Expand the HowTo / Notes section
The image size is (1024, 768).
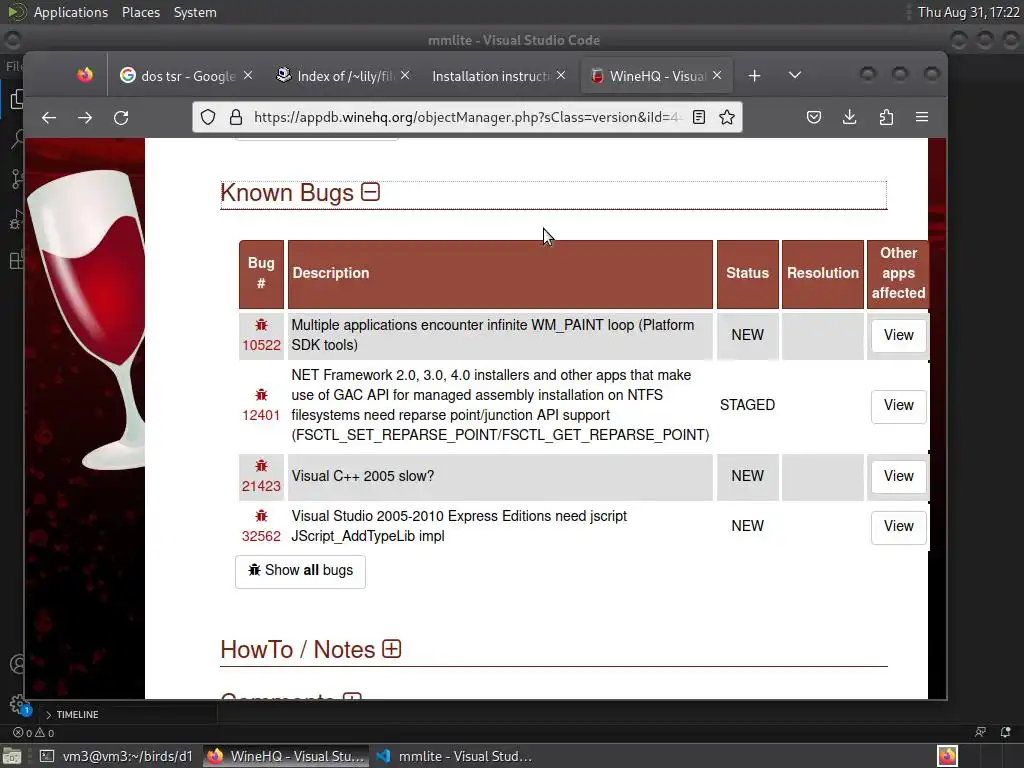(391, 649)
